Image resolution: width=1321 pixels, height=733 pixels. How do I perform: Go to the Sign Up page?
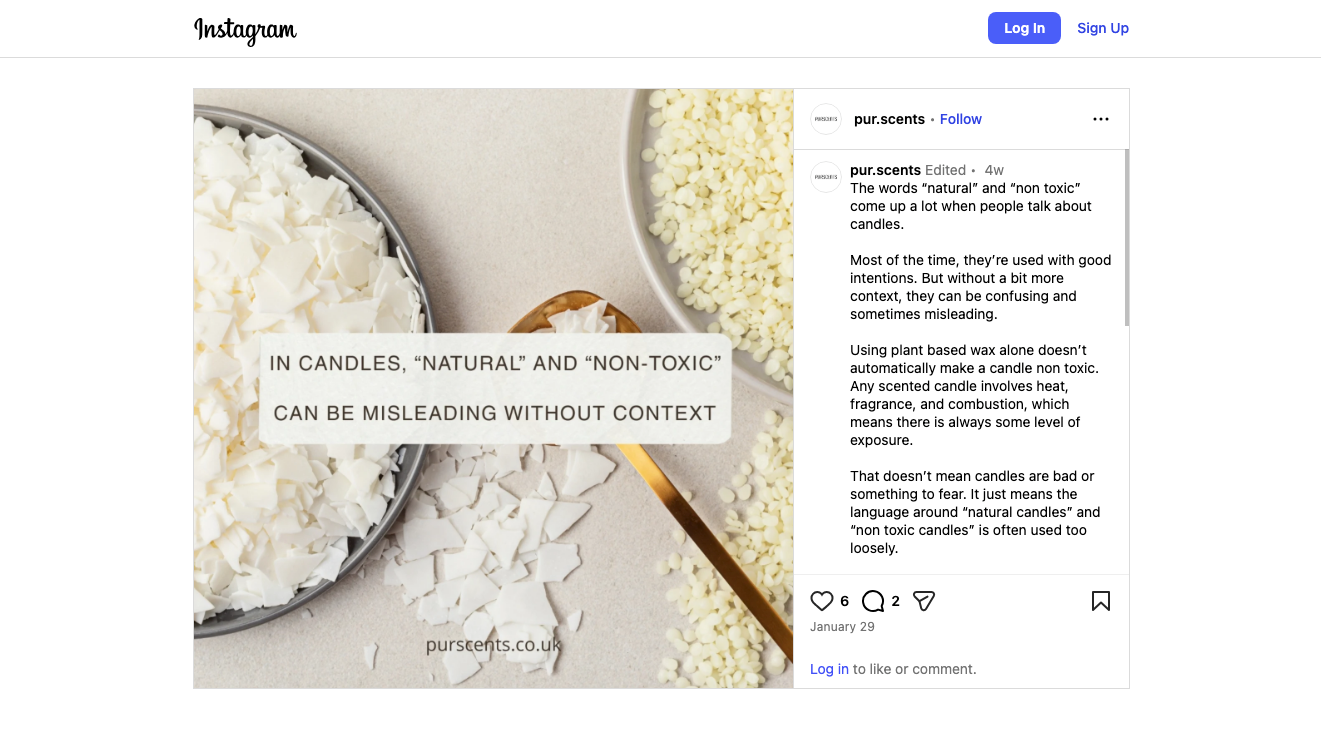(x=1103, y=28)
